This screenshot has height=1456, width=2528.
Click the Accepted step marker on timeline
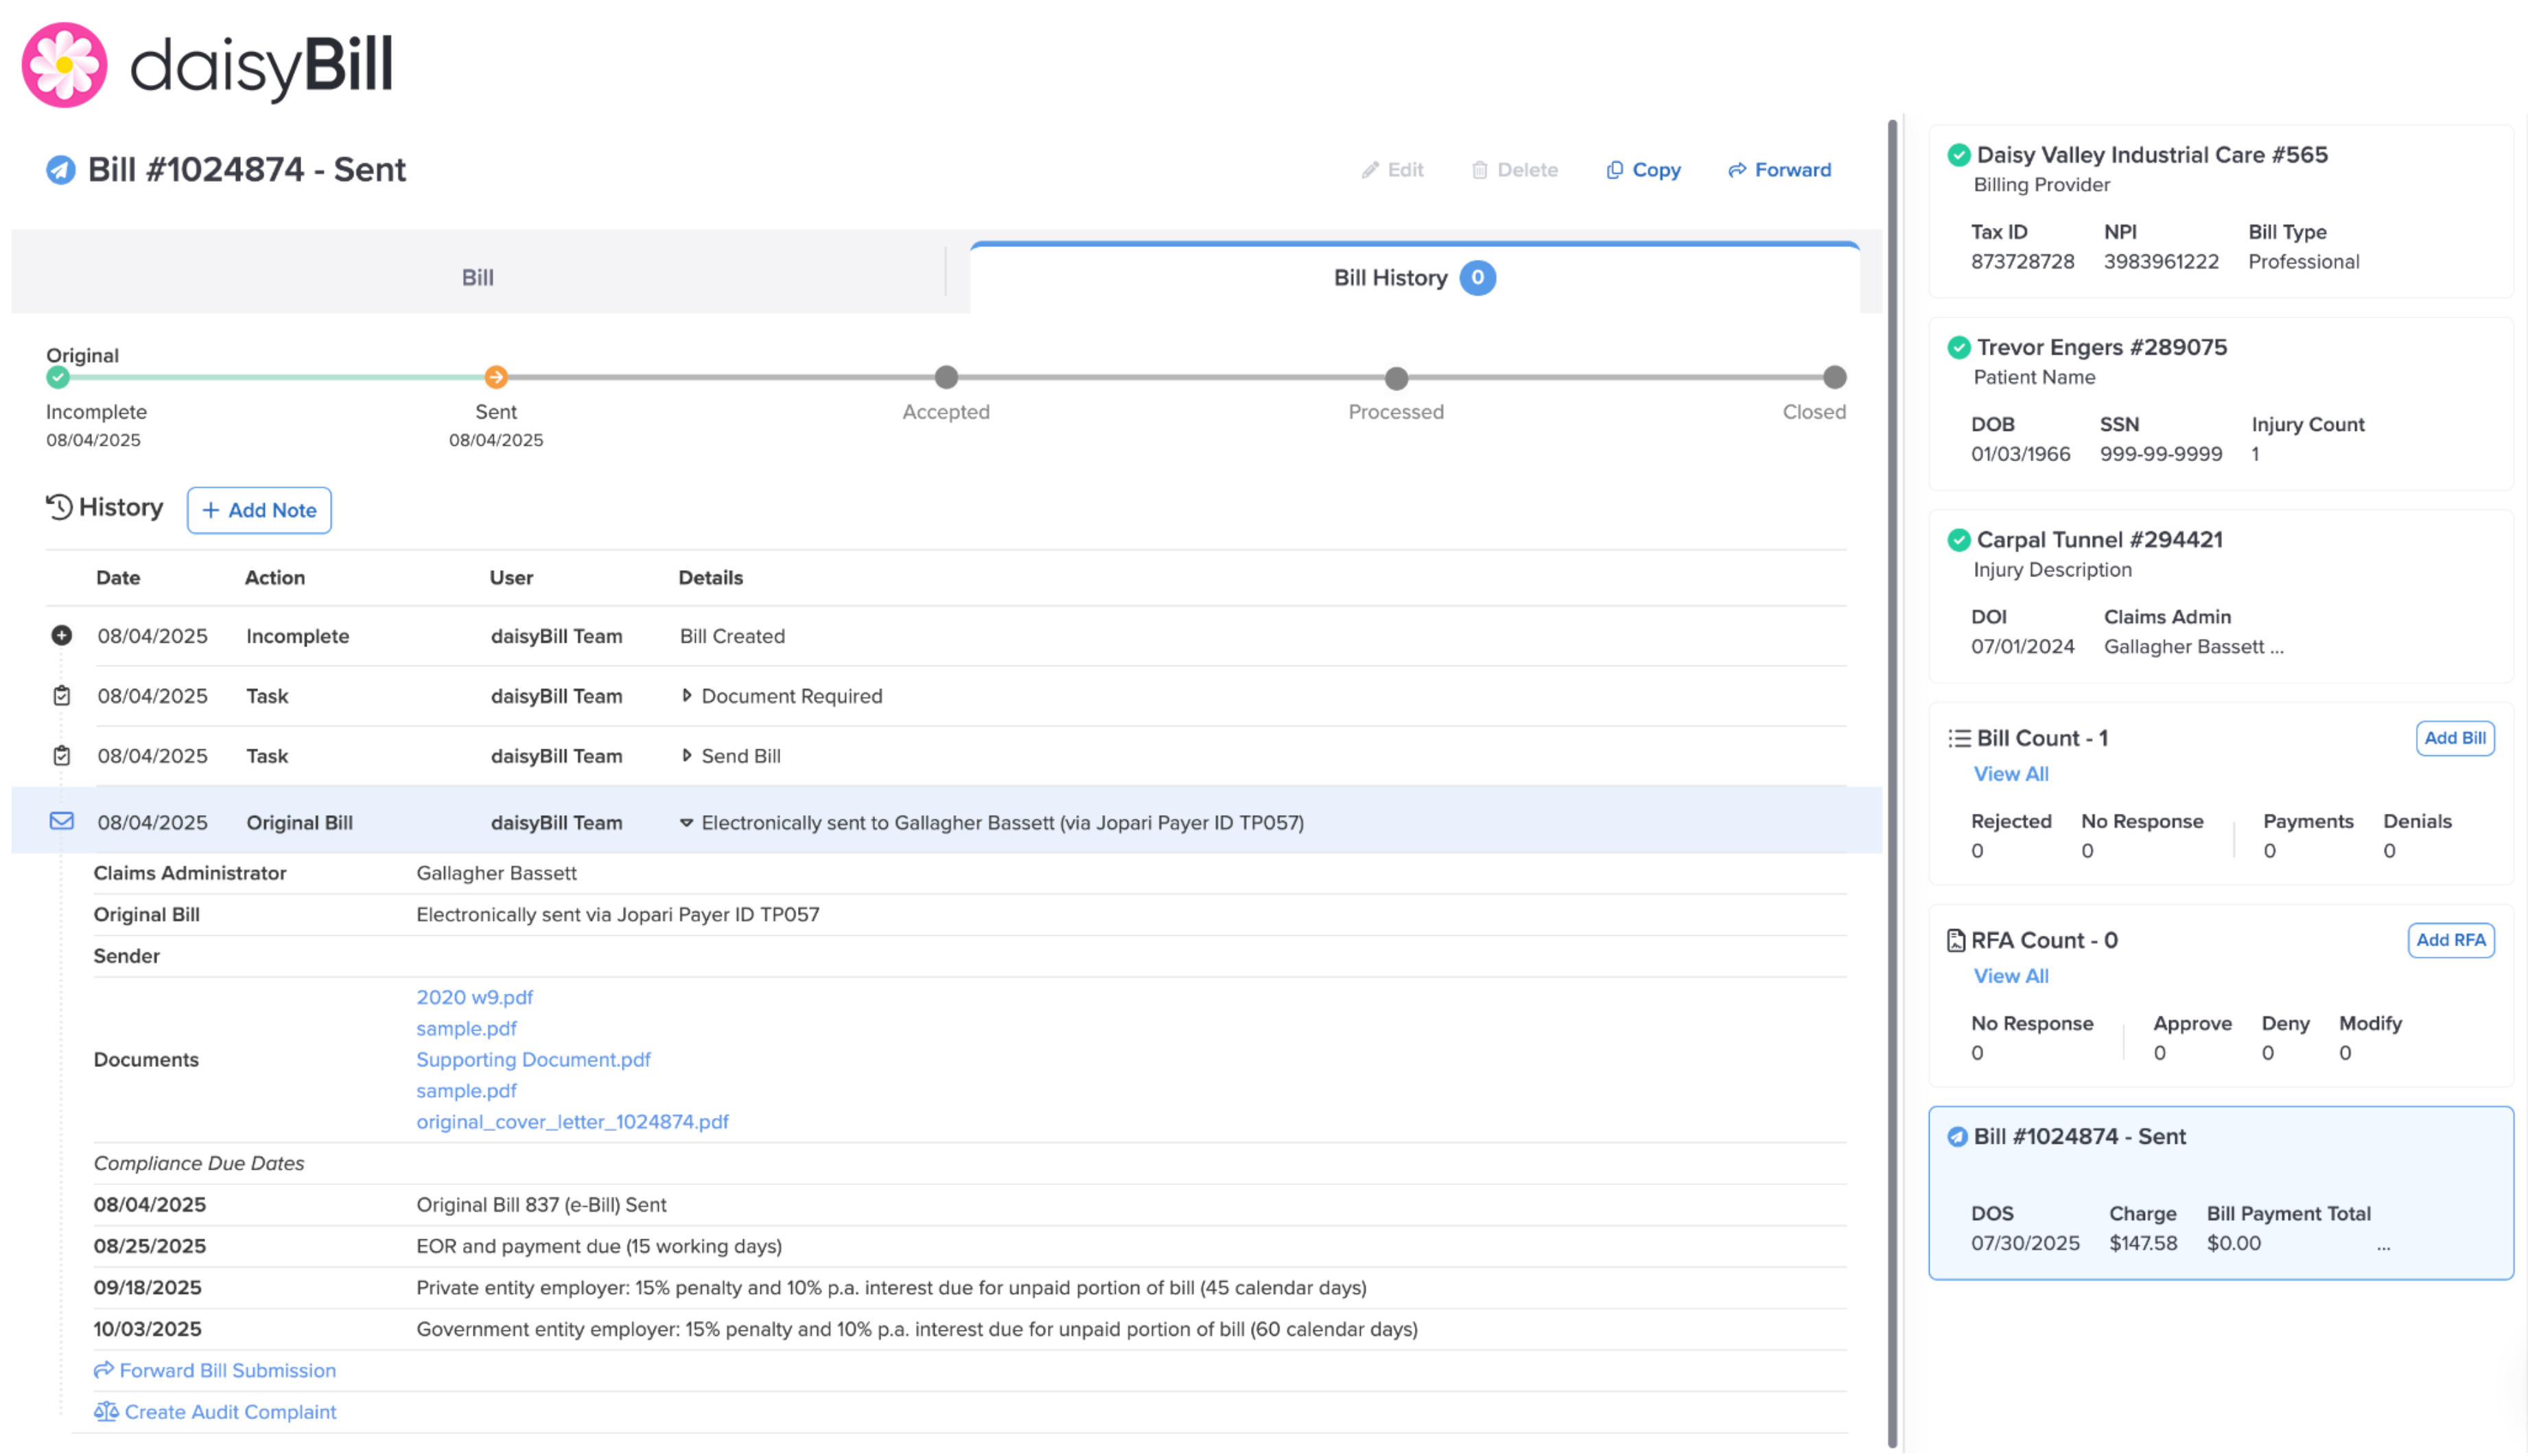pos(946,377)
